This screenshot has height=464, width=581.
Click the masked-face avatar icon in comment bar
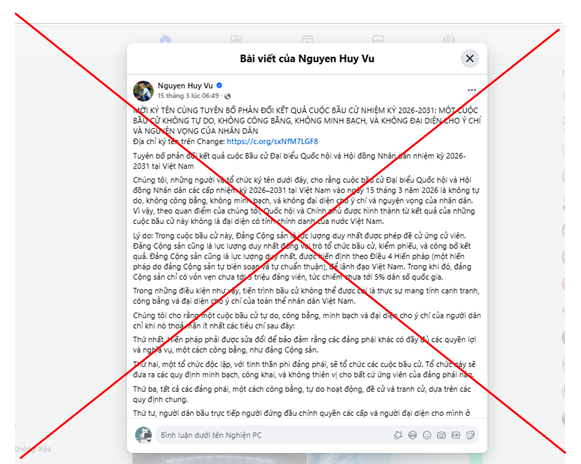click(x=412, y=435)
